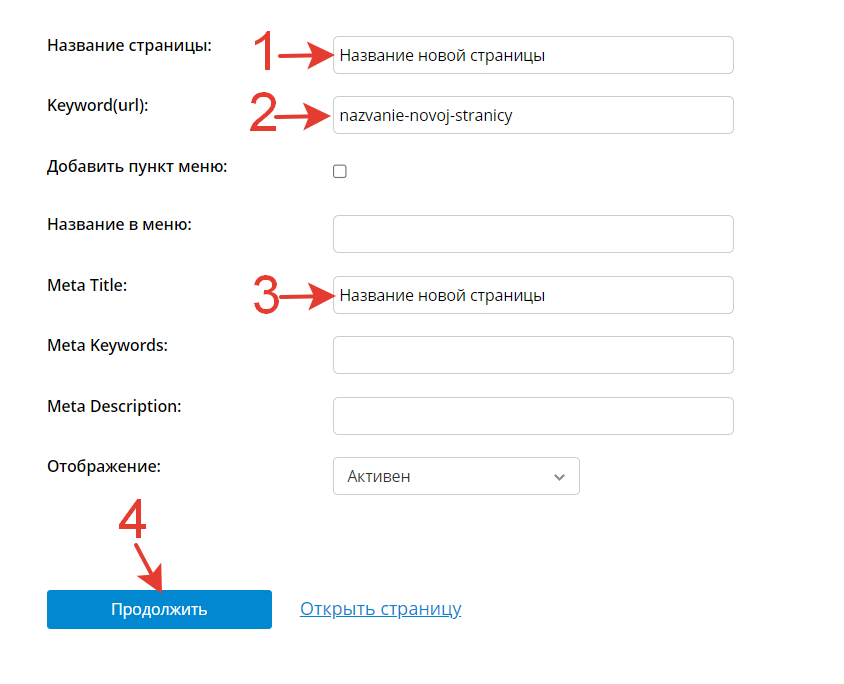Focus the Meta Description input box
The width and height of the screenshot is (844, 684).
[x=533, y=416]
